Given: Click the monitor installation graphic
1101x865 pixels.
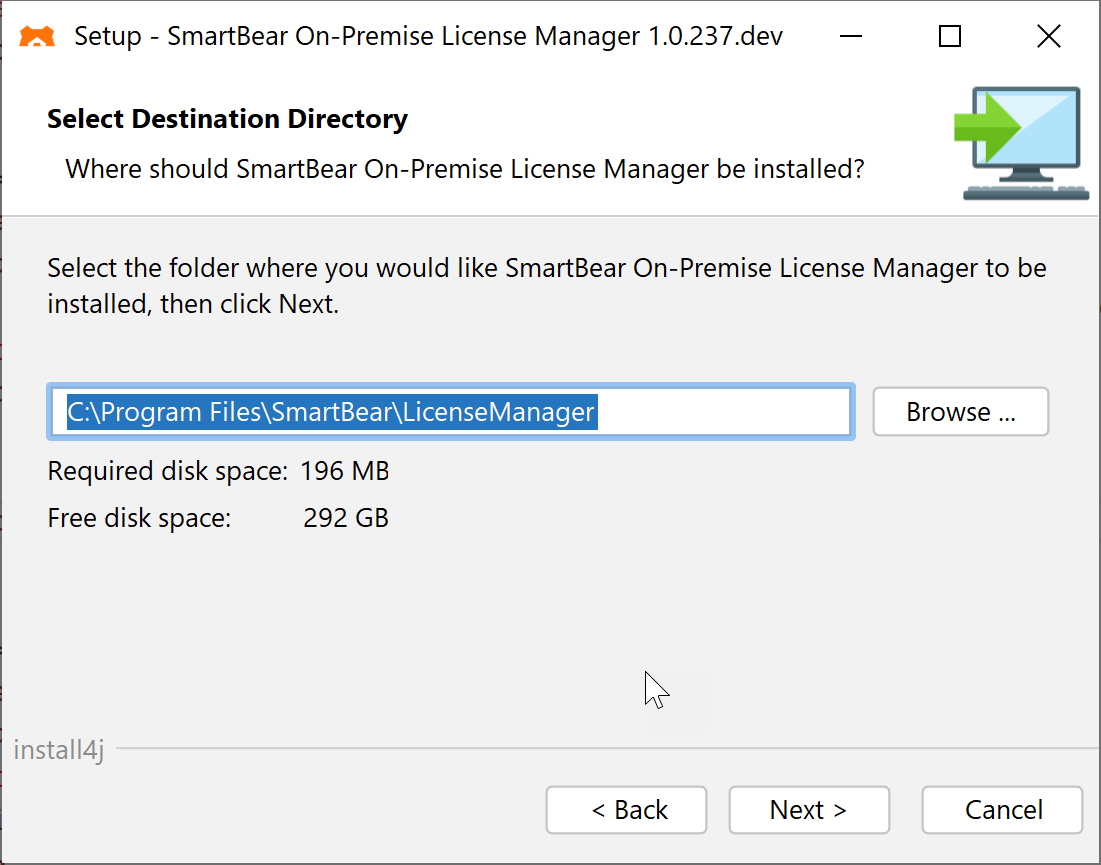Looking at the screenshot, I should [1020, 140].
